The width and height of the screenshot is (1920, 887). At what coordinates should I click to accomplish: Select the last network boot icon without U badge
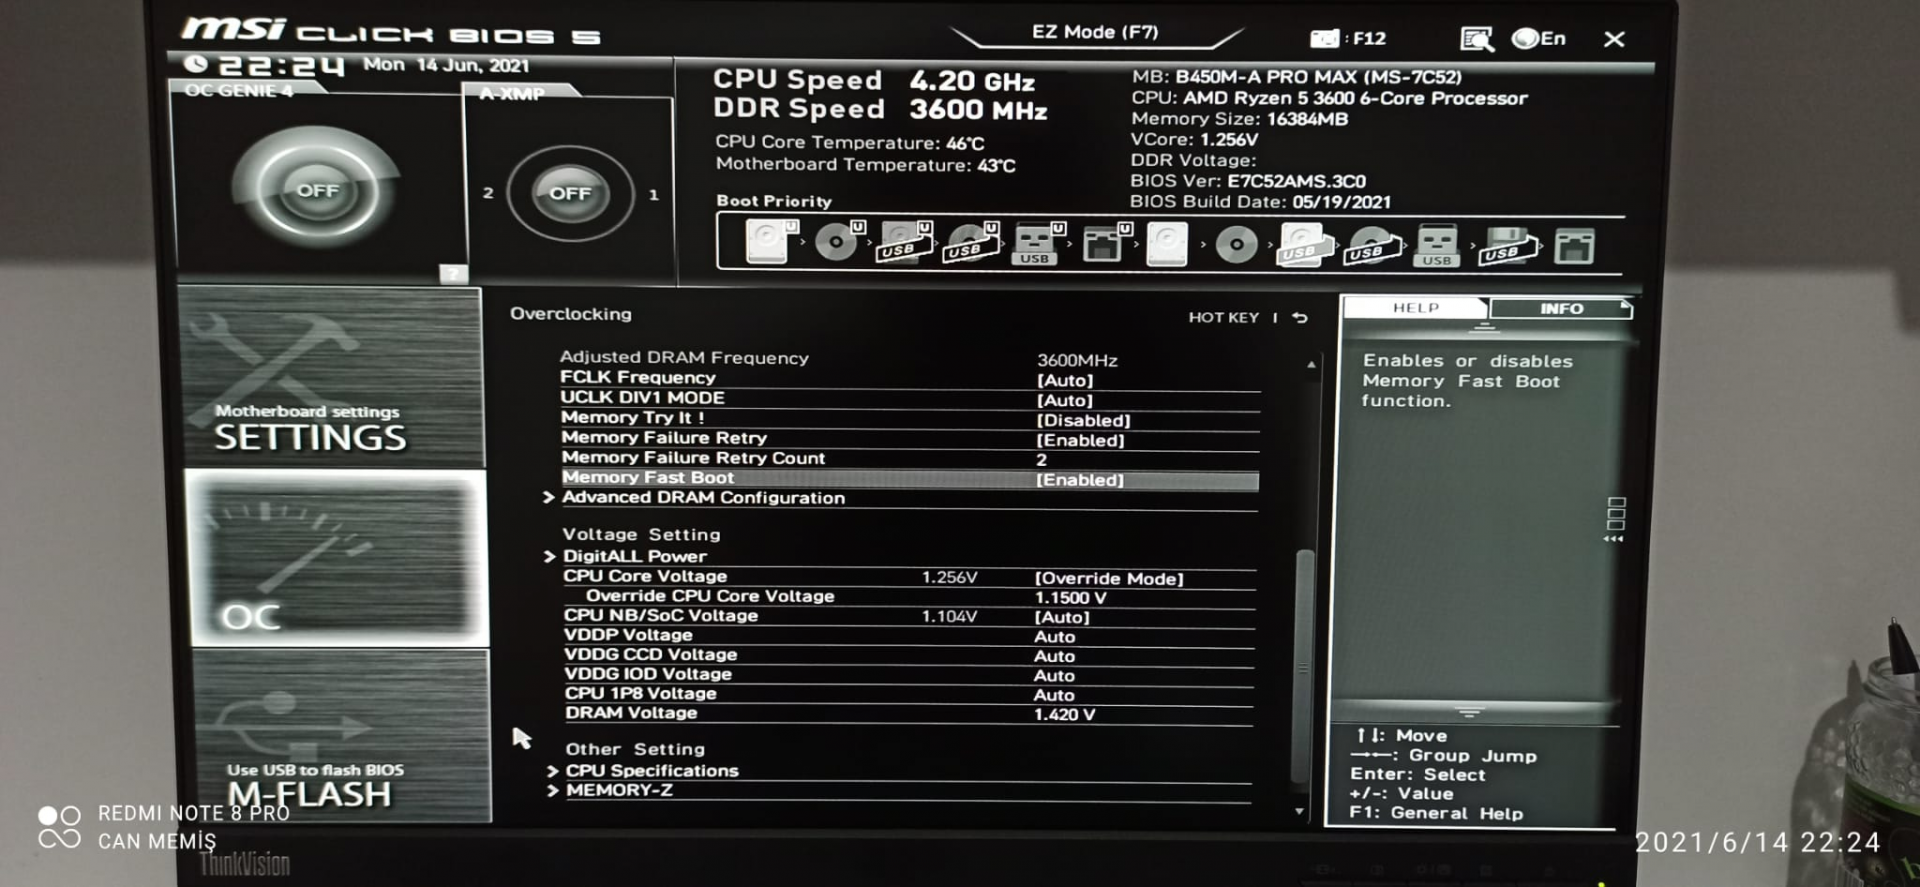1574,246
